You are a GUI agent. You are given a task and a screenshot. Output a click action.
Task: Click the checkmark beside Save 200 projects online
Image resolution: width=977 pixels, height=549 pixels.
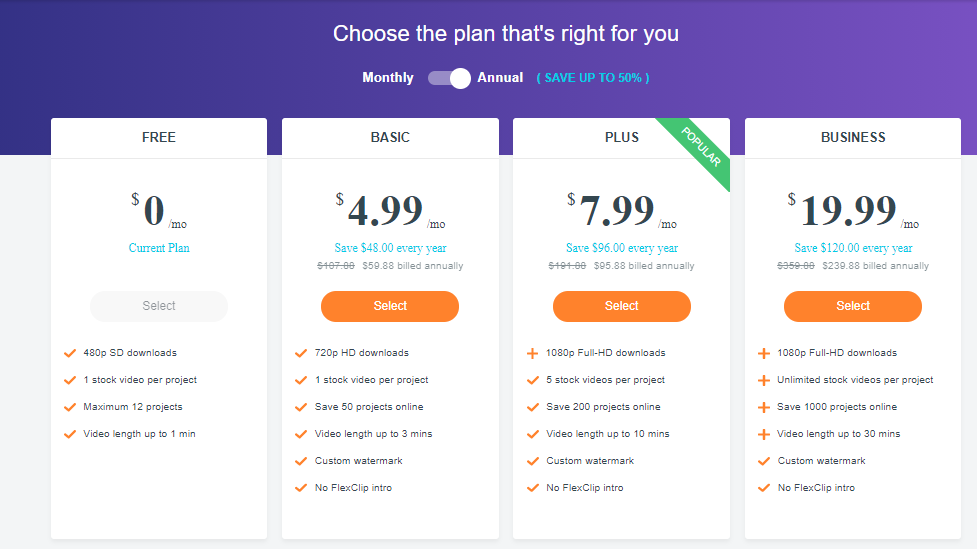[532, 408]
